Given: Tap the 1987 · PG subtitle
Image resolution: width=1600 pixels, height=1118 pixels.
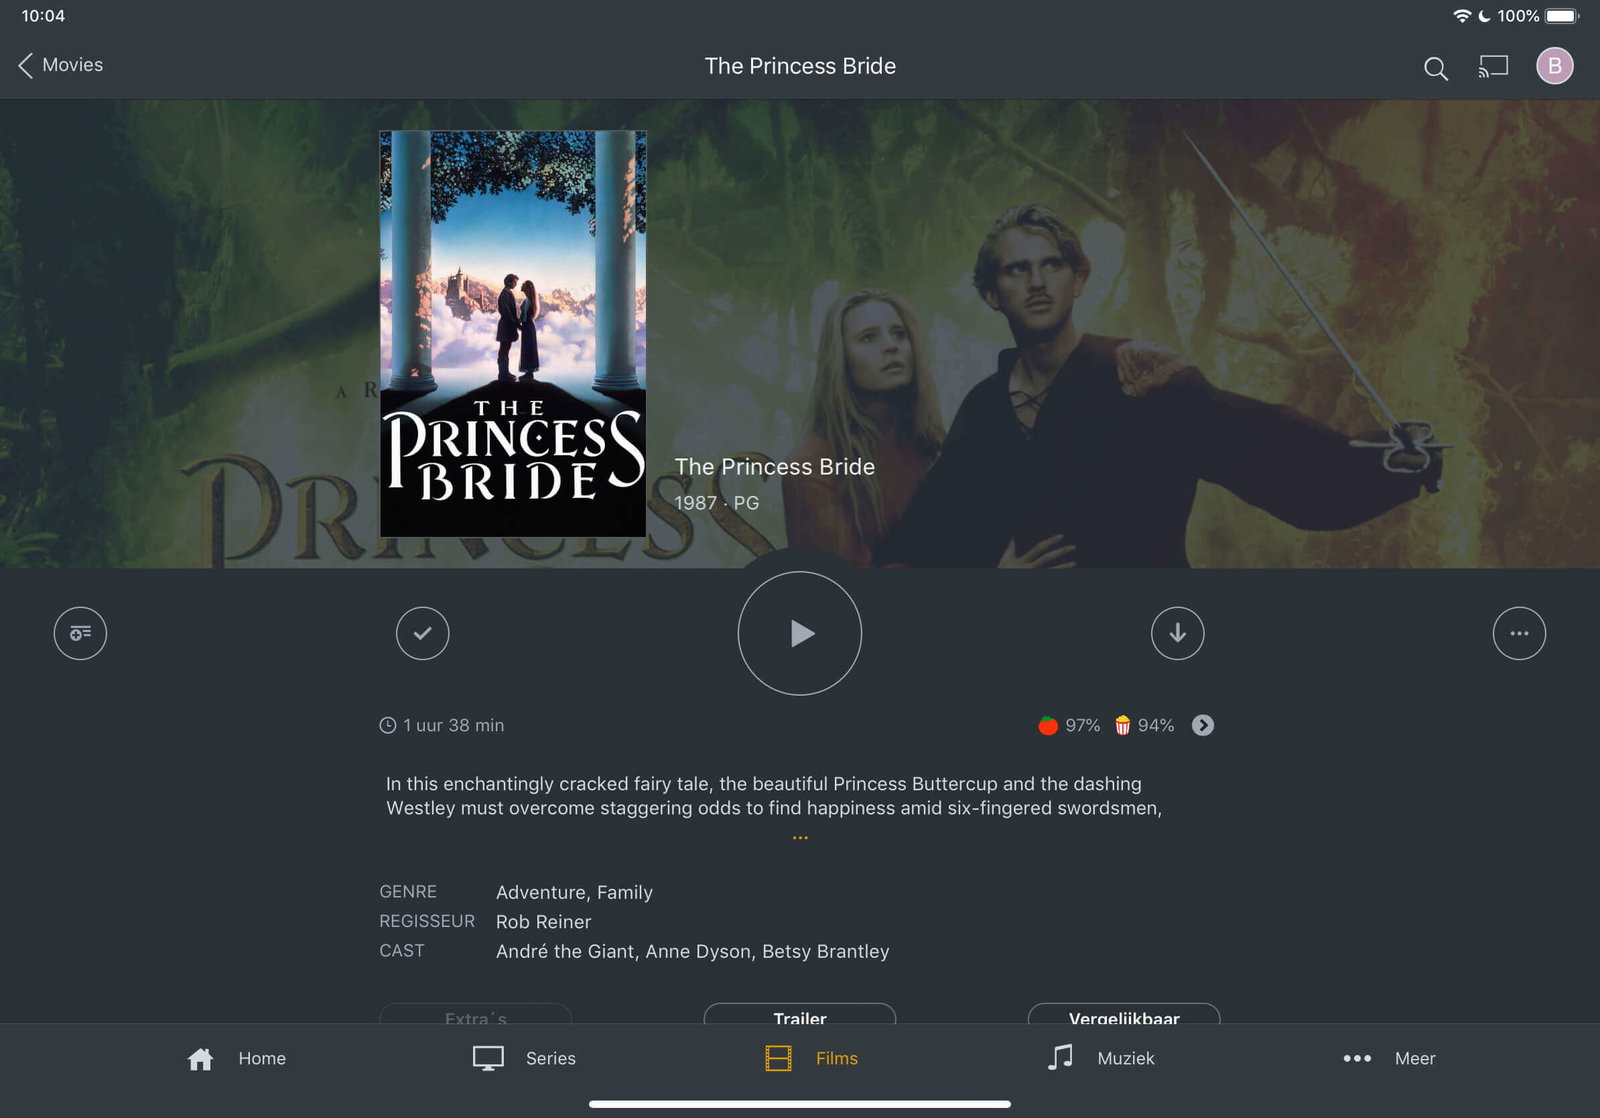Looking at the screenshot, I should tap(716, 503).
